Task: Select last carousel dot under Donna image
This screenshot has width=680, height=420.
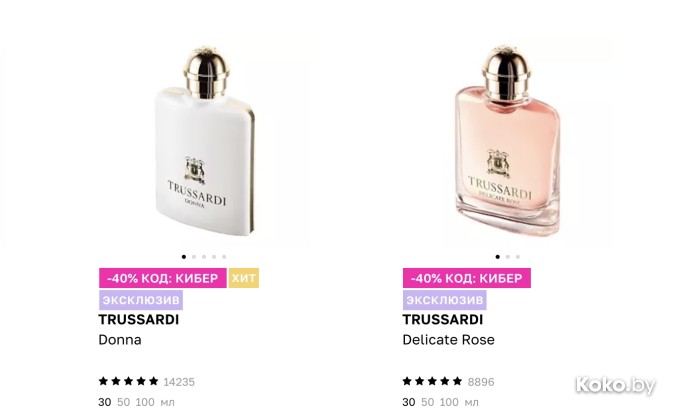Action: click(x=224, y=257)
